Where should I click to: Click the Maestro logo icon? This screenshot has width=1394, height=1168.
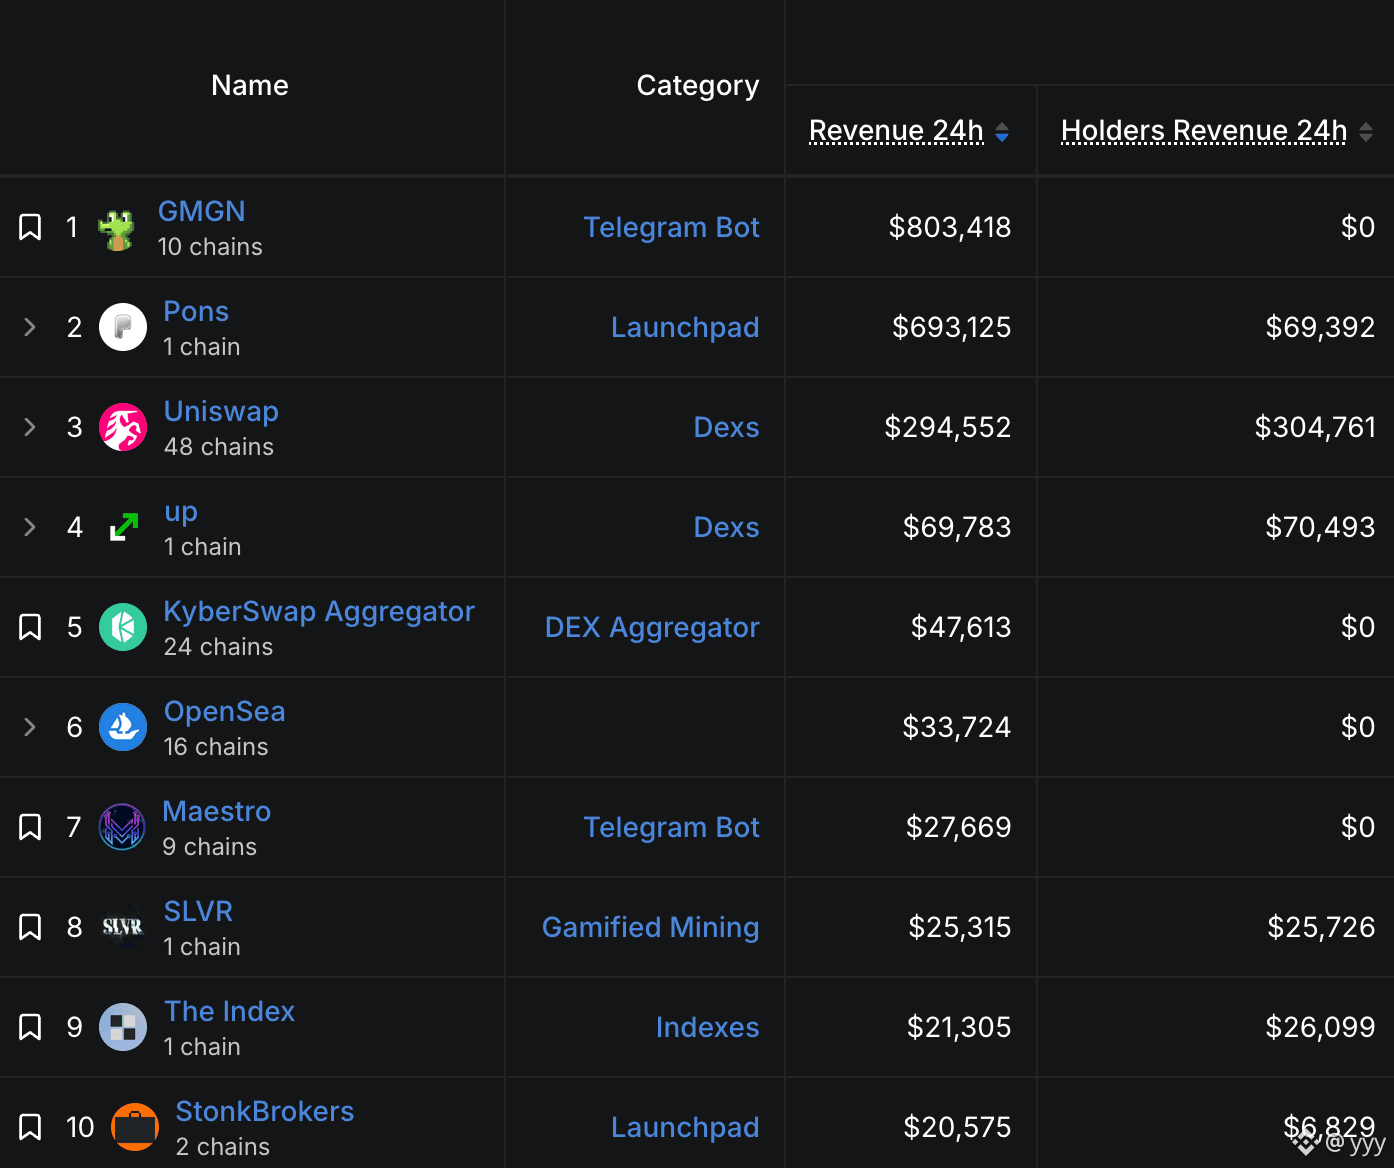click(x=122, y=827)
